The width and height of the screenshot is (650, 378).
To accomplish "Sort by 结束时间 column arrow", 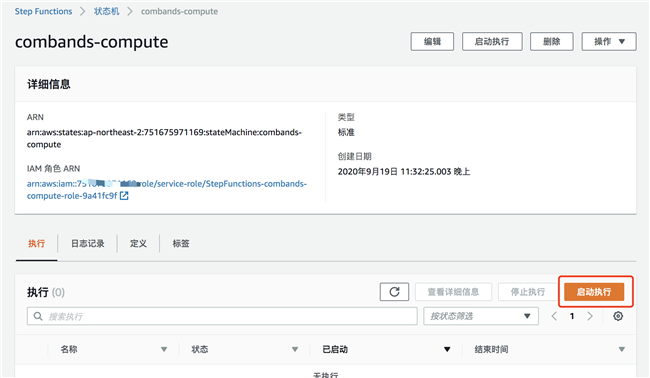I will 622,349.
